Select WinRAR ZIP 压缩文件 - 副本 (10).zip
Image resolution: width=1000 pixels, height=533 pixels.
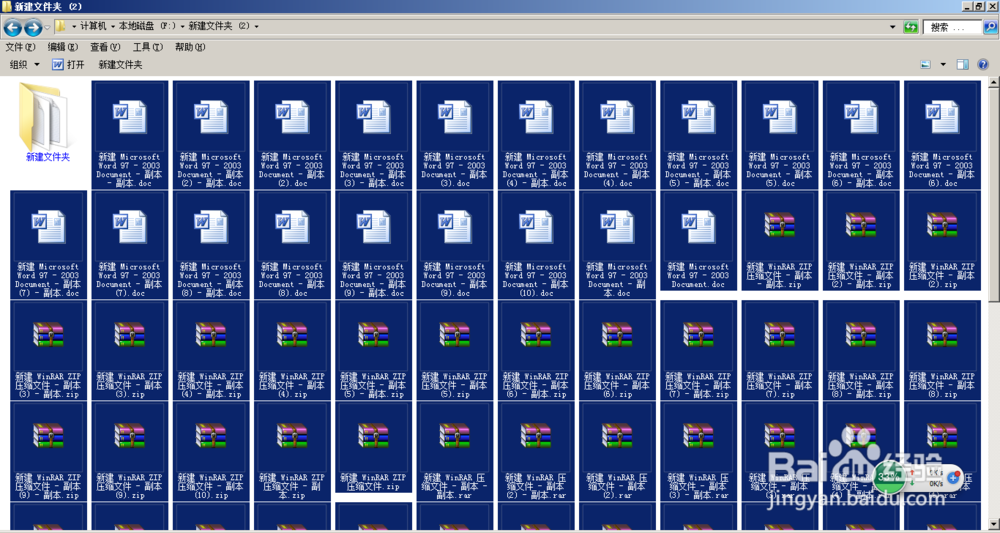211,451
